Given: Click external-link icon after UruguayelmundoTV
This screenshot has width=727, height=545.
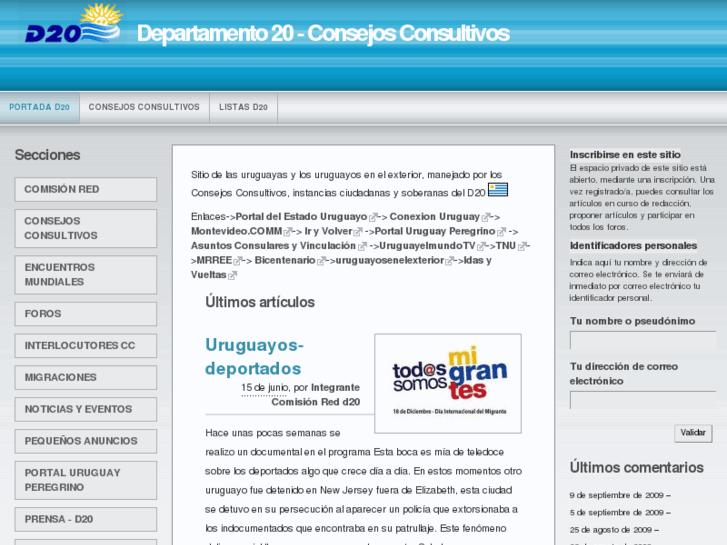Looking at the screenshot, I should click(x=481, y=246).
